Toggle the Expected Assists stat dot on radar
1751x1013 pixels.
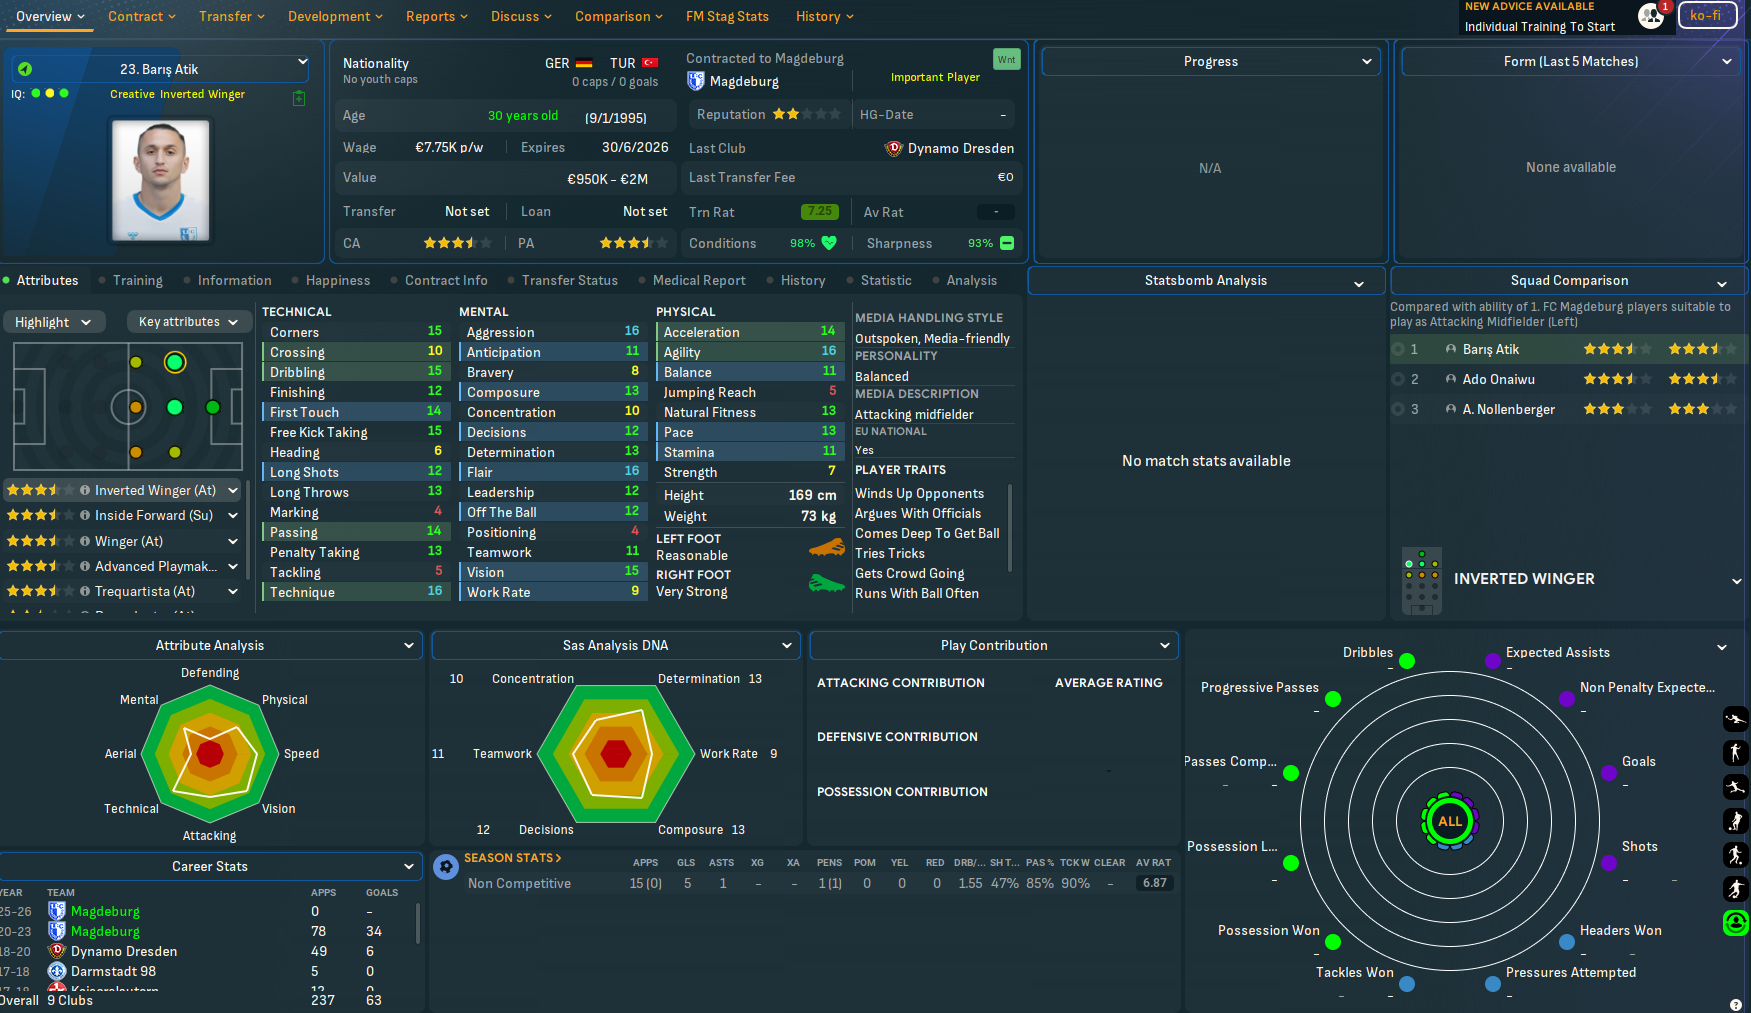coord(1493,661)
